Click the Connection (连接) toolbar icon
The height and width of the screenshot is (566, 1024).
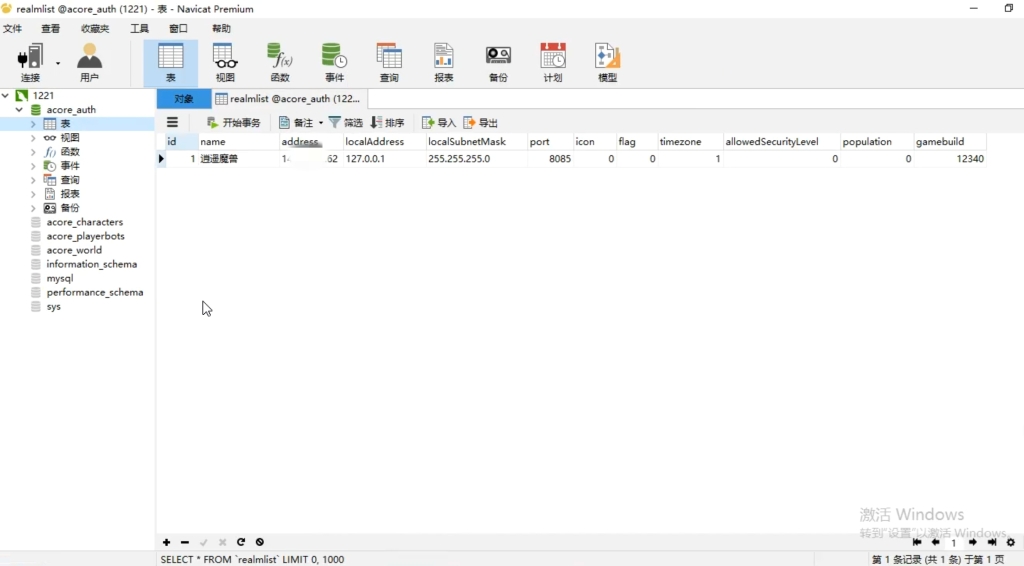31,62
